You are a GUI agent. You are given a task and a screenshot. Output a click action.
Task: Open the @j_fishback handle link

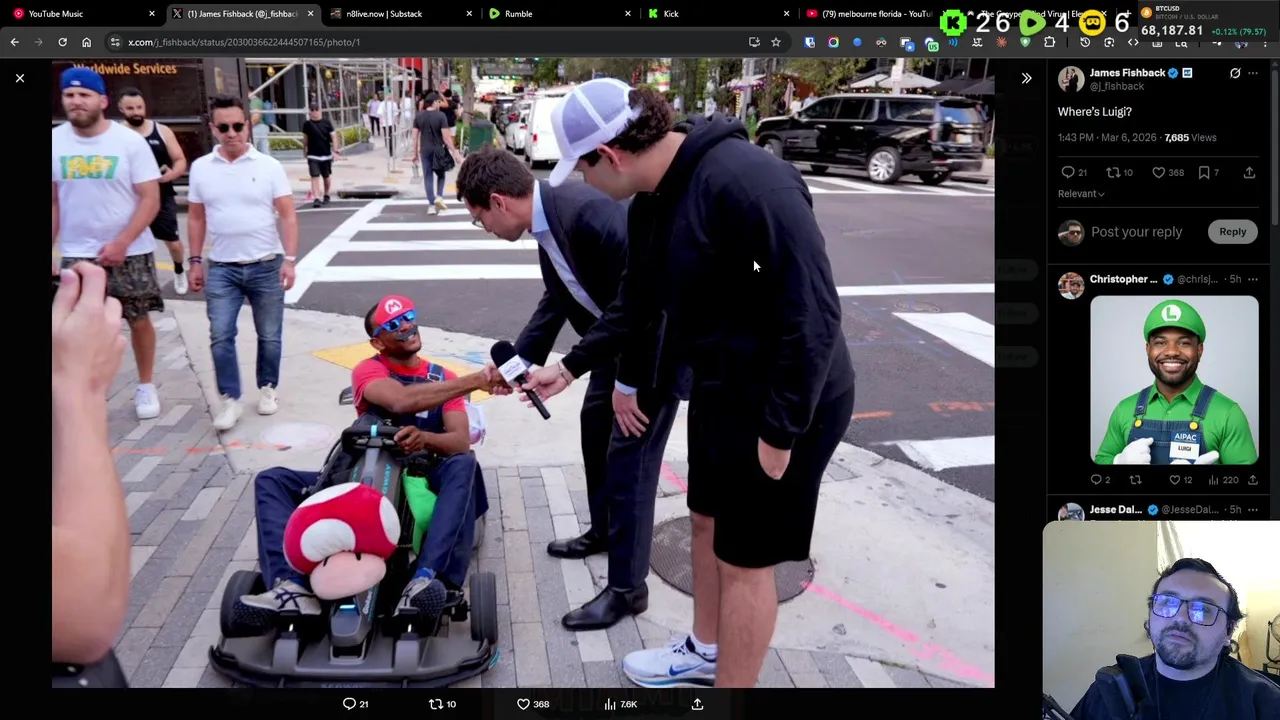[x=1117, y=86]
